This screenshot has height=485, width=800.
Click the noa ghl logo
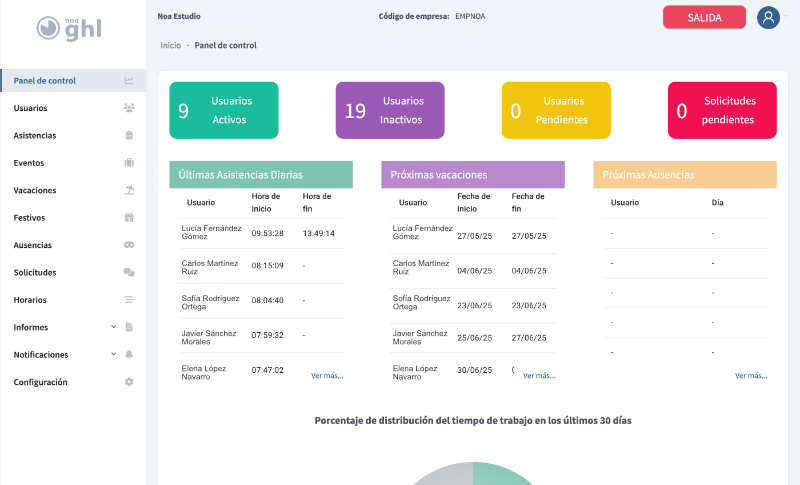click(72, 27)
